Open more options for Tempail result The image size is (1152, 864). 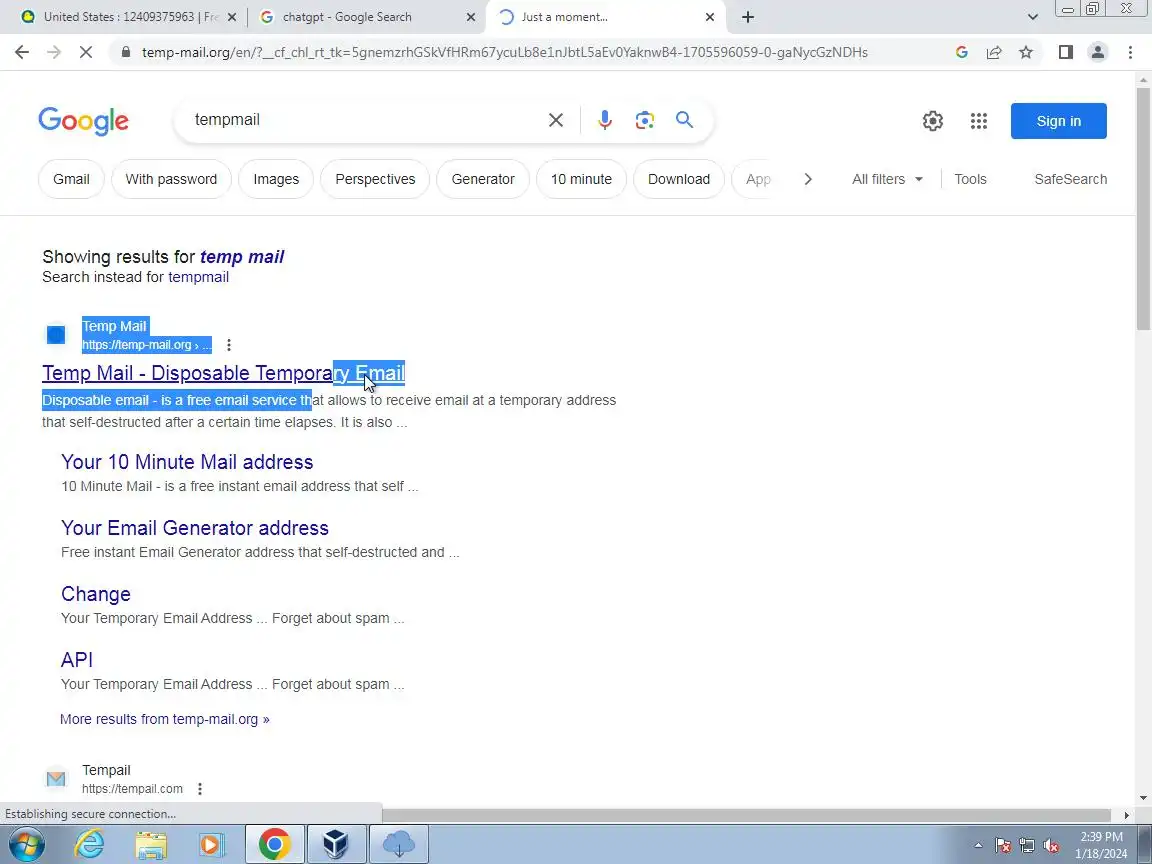pos(200,788)
